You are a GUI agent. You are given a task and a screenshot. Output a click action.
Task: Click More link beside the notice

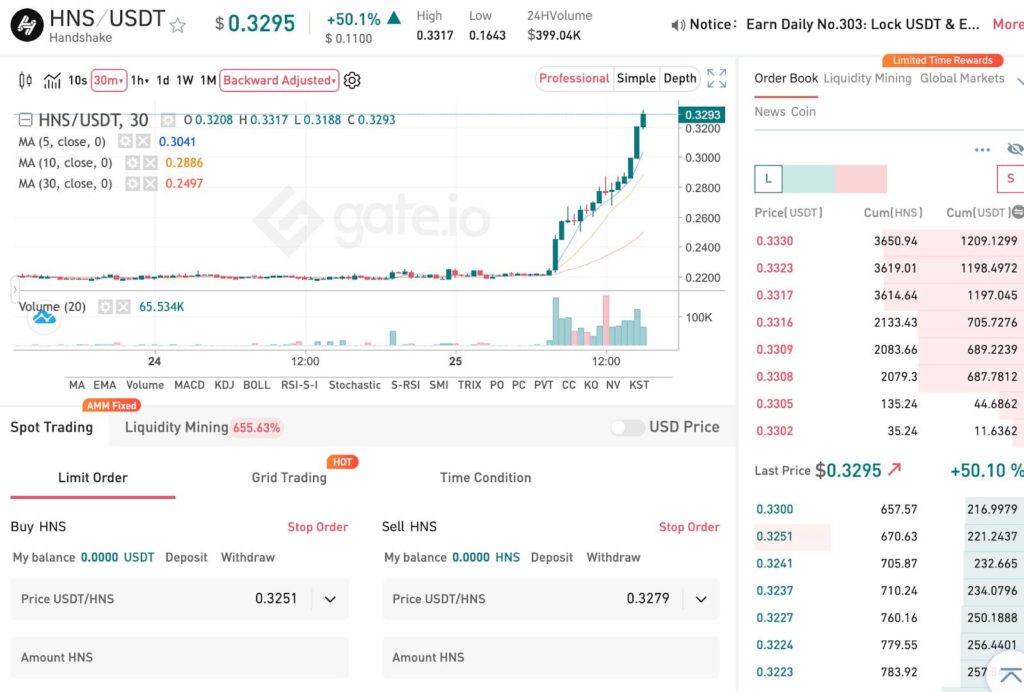point(1008,24)
